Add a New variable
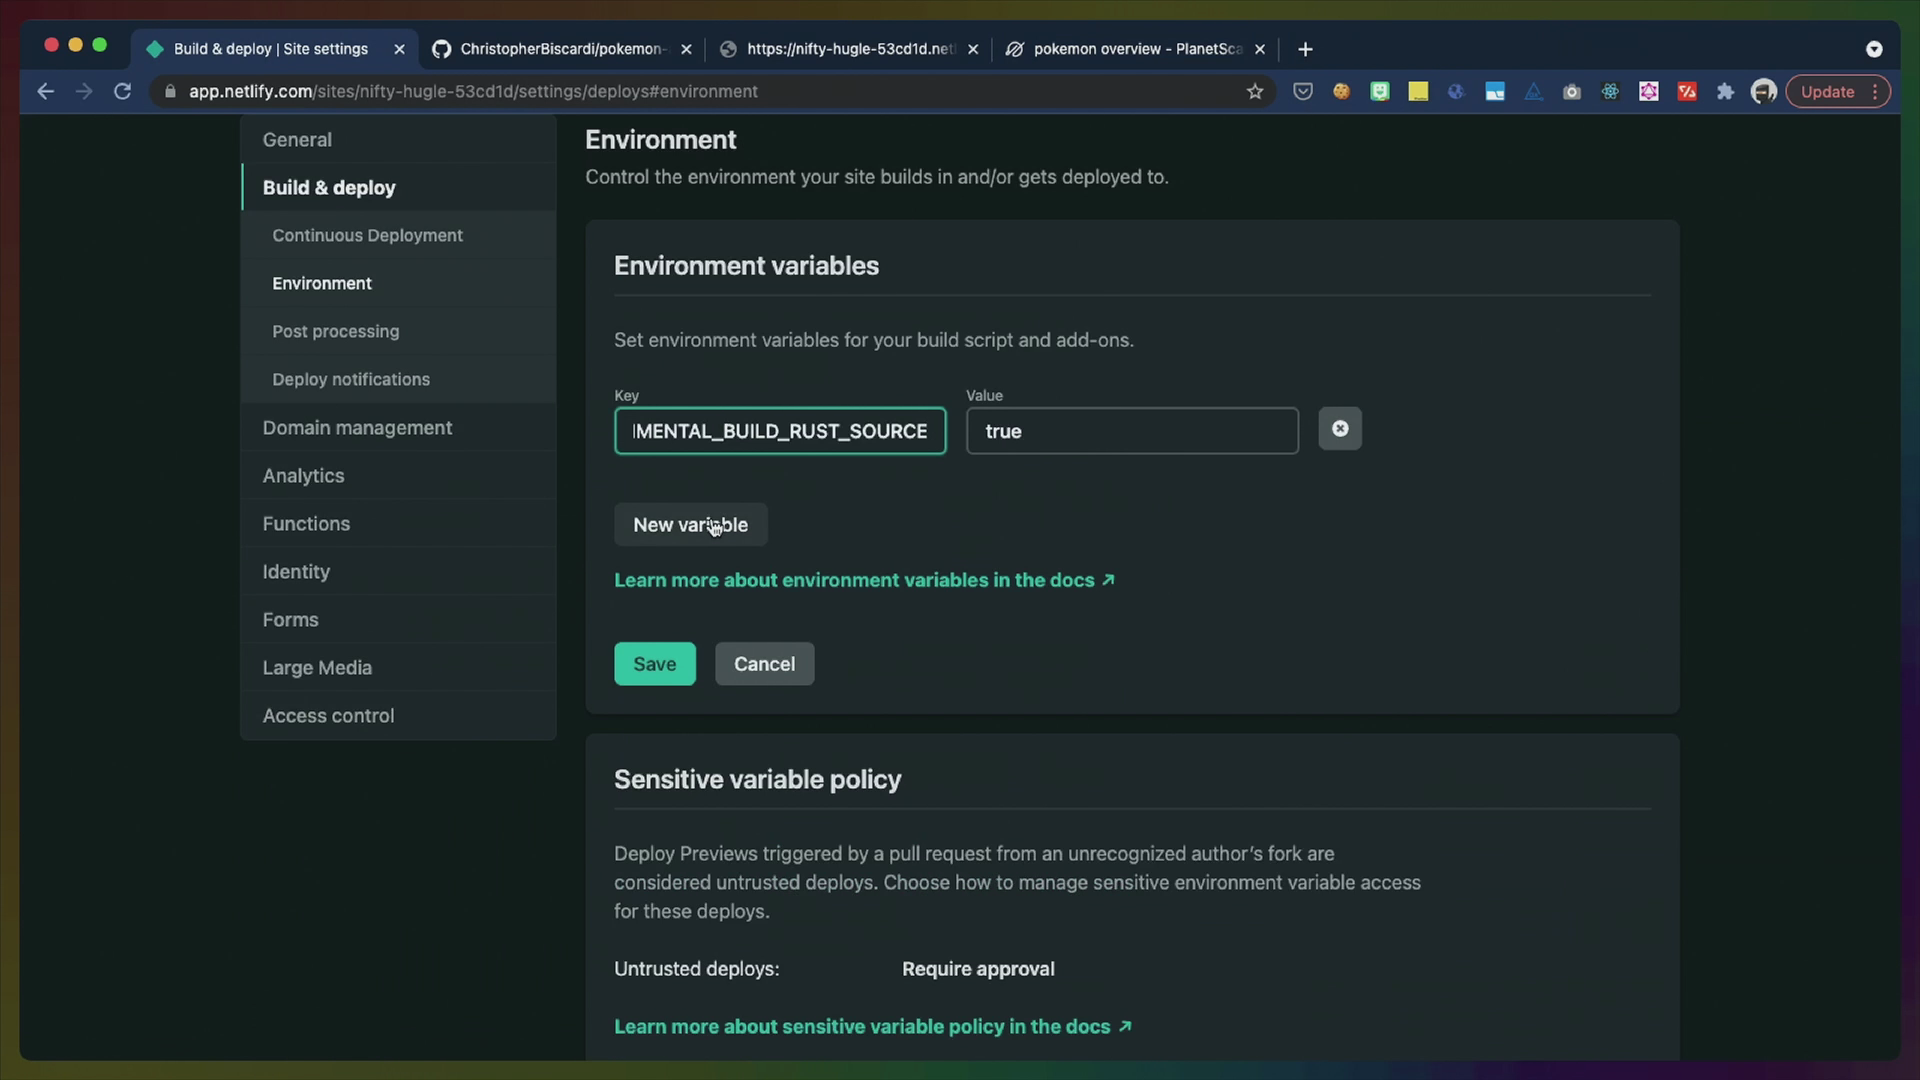1920x1080 pixels. (691, 525)
